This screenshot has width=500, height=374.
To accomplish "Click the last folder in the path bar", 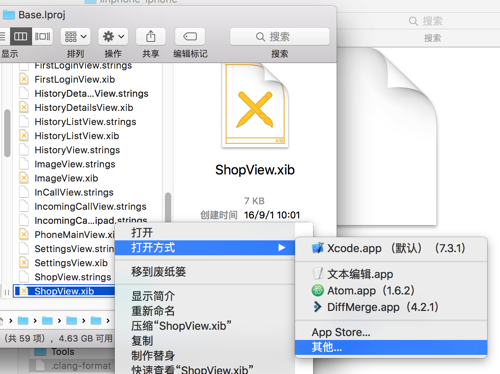I will coord(96,321).
